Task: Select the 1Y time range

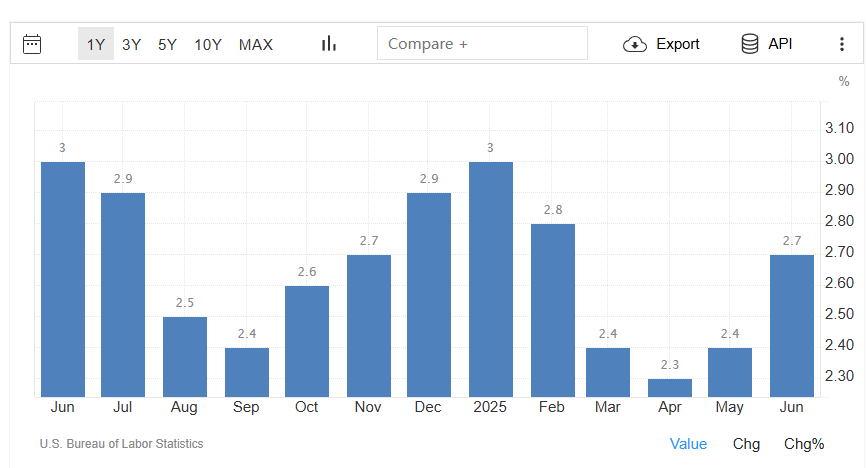Action: 96,44
